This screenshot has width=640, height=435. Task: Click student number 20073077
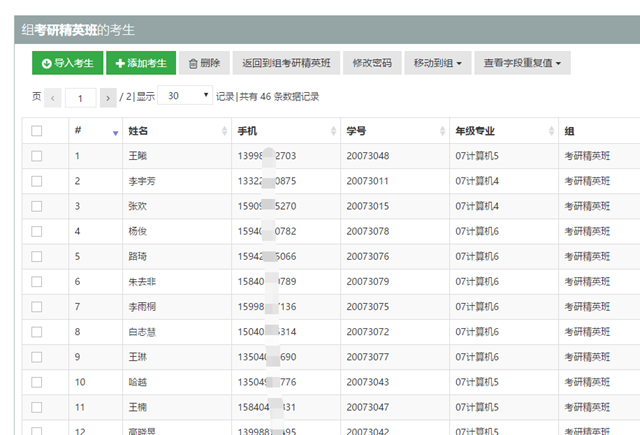click(x=368, y=357)
